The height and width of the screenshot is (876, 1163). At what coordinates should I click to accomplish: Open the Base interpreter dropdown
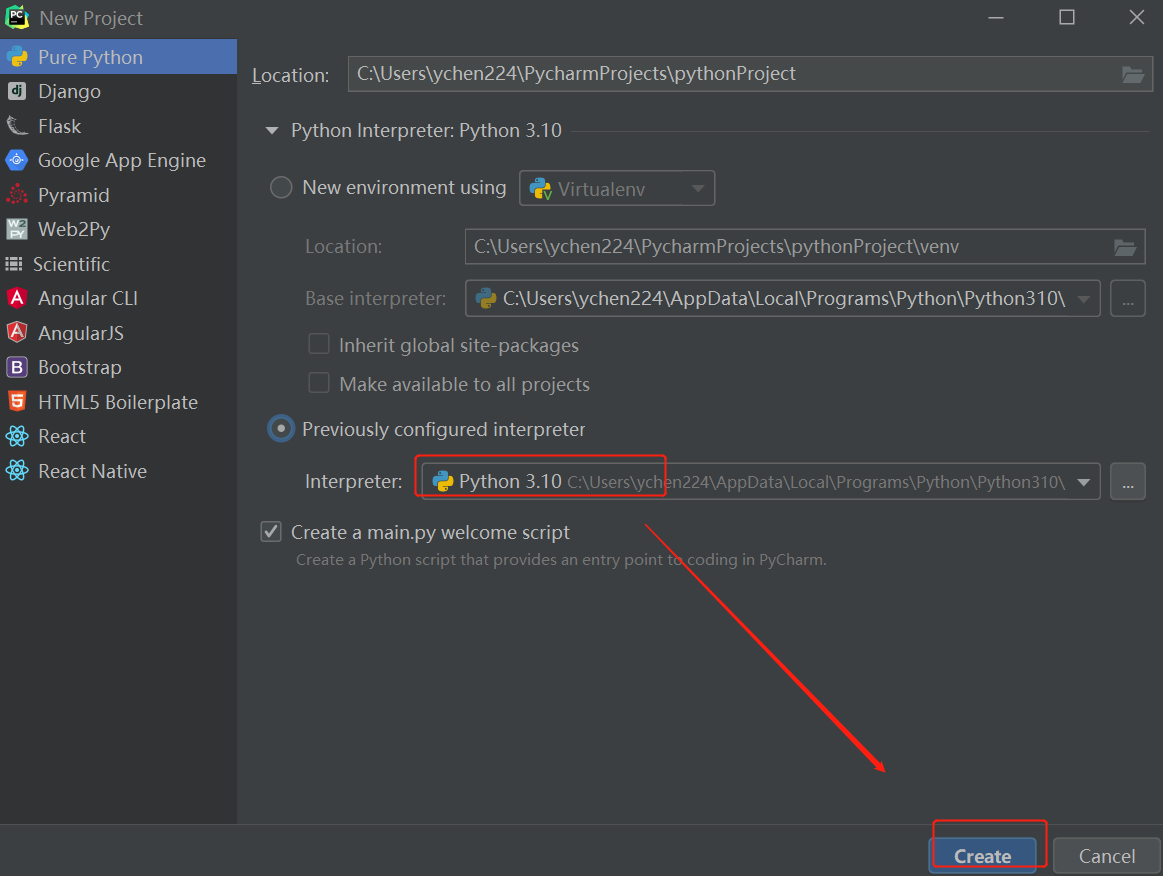pos(1084,299)
